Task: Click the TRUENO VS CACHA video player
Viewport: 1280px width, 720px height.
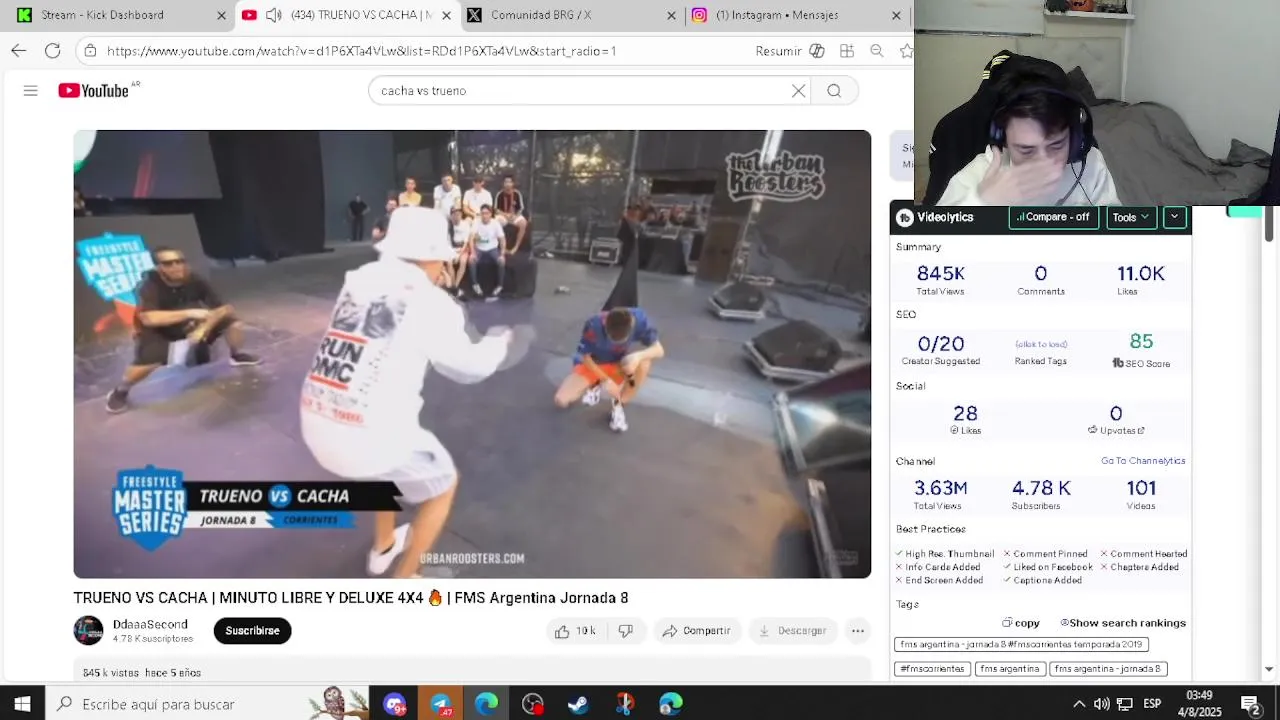Action: 472,354
